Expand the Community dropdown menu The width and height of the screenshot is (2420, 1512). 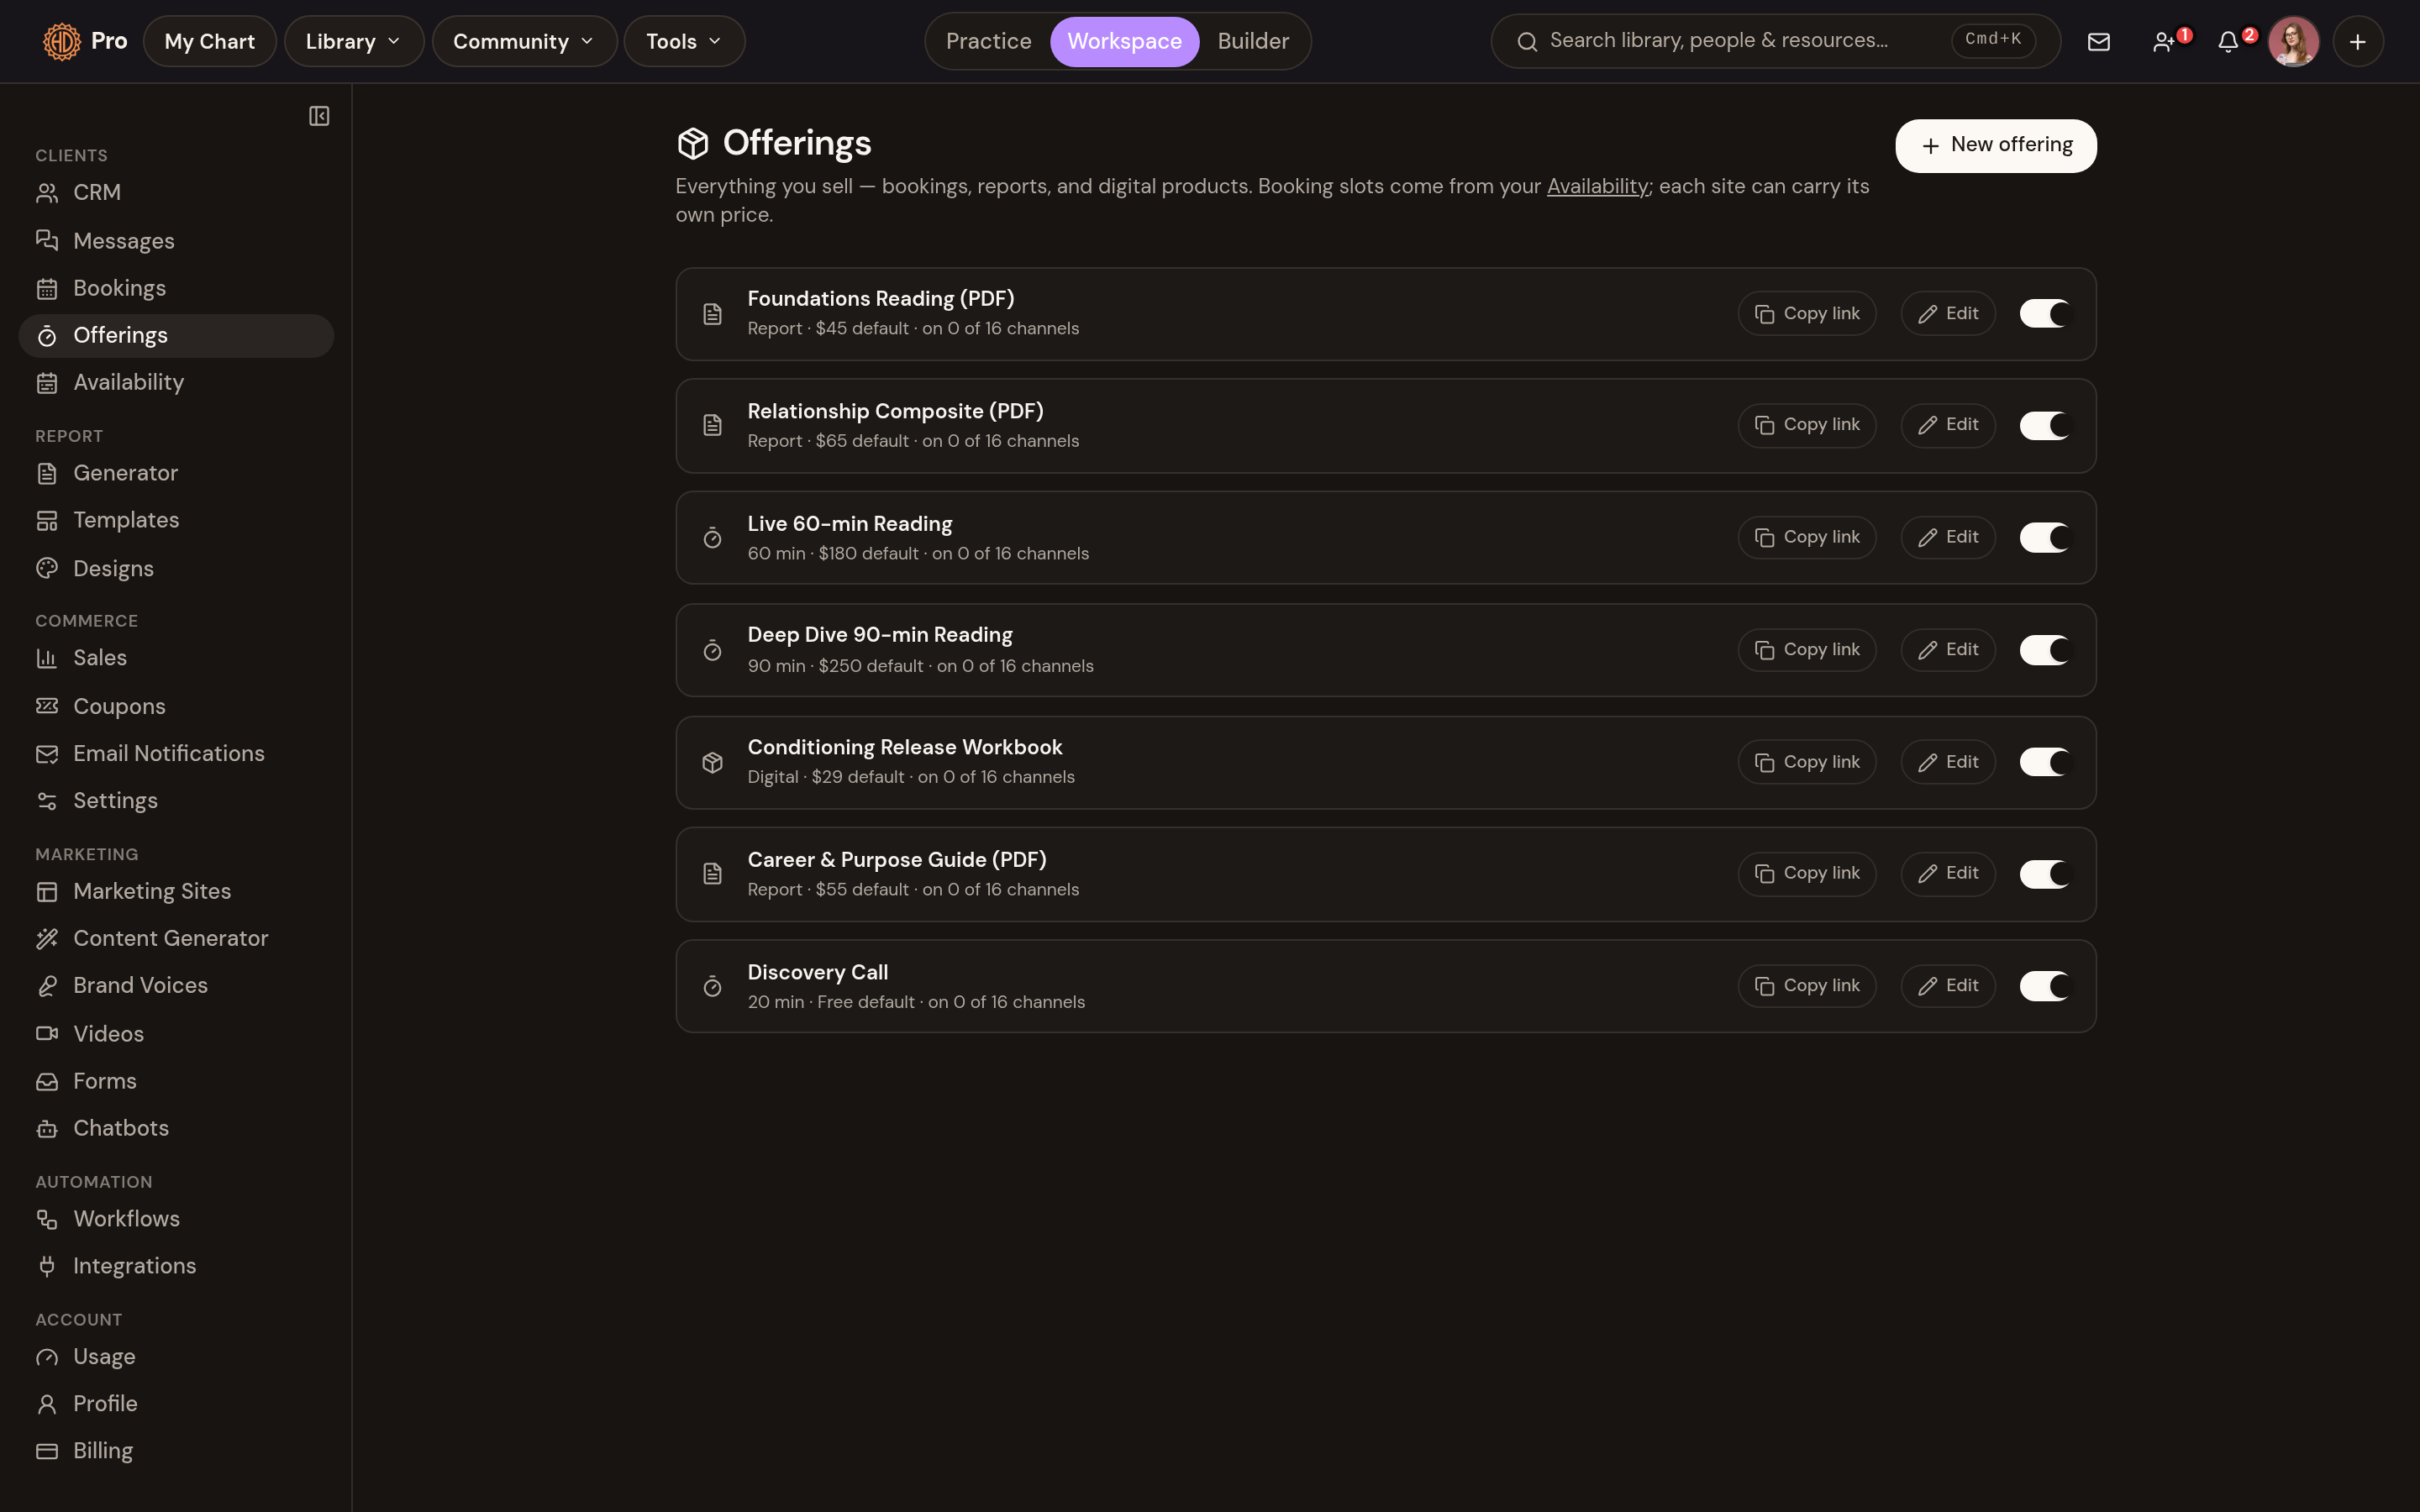tap(524, 41)
